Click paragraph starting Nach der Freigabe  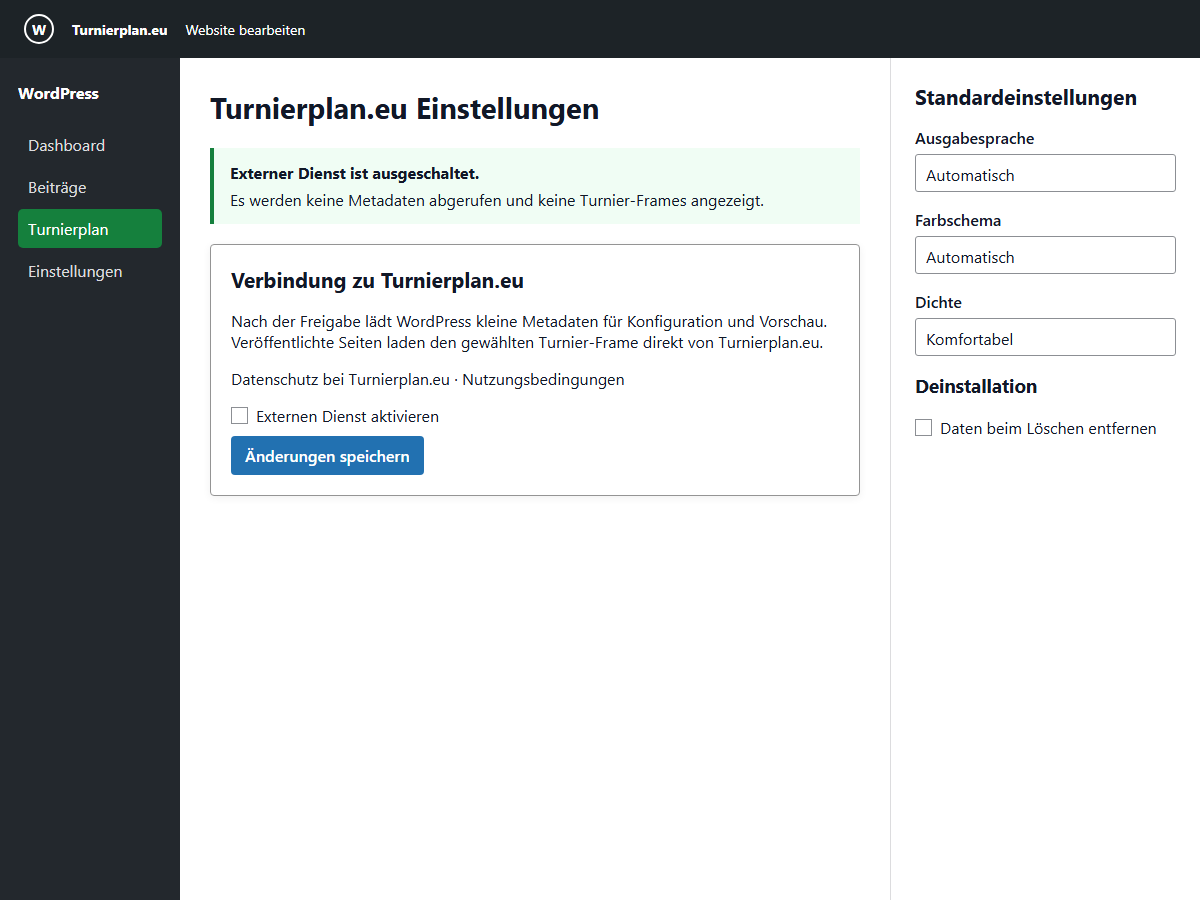[x=530, y=333]
